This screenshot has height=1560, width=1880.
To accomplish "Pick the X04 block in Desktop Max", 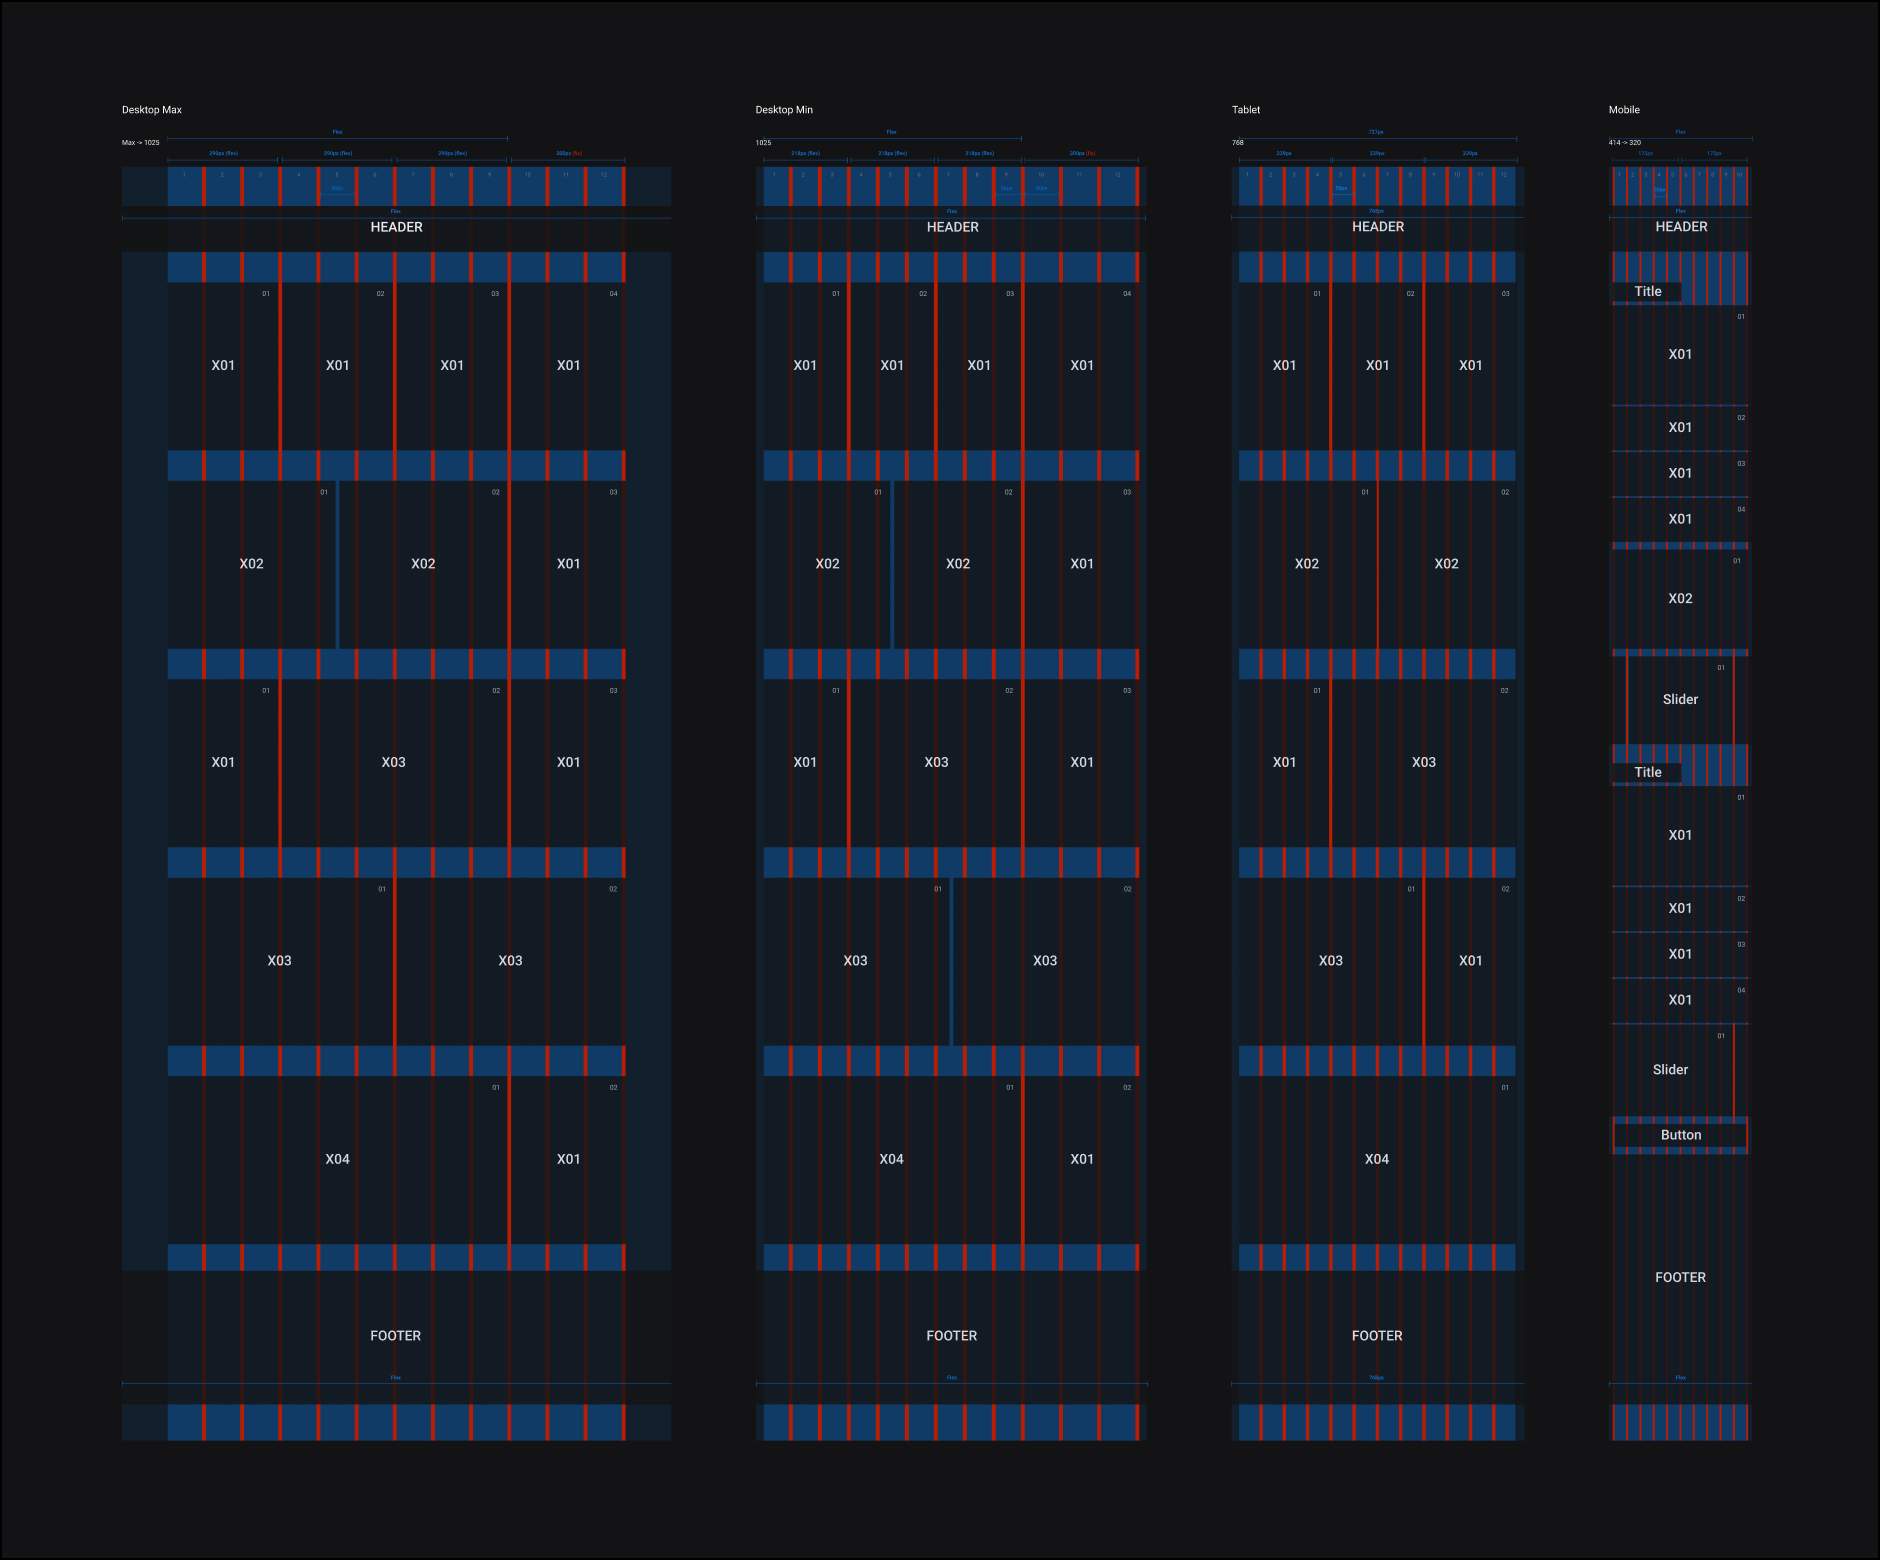I will 338,1160.
